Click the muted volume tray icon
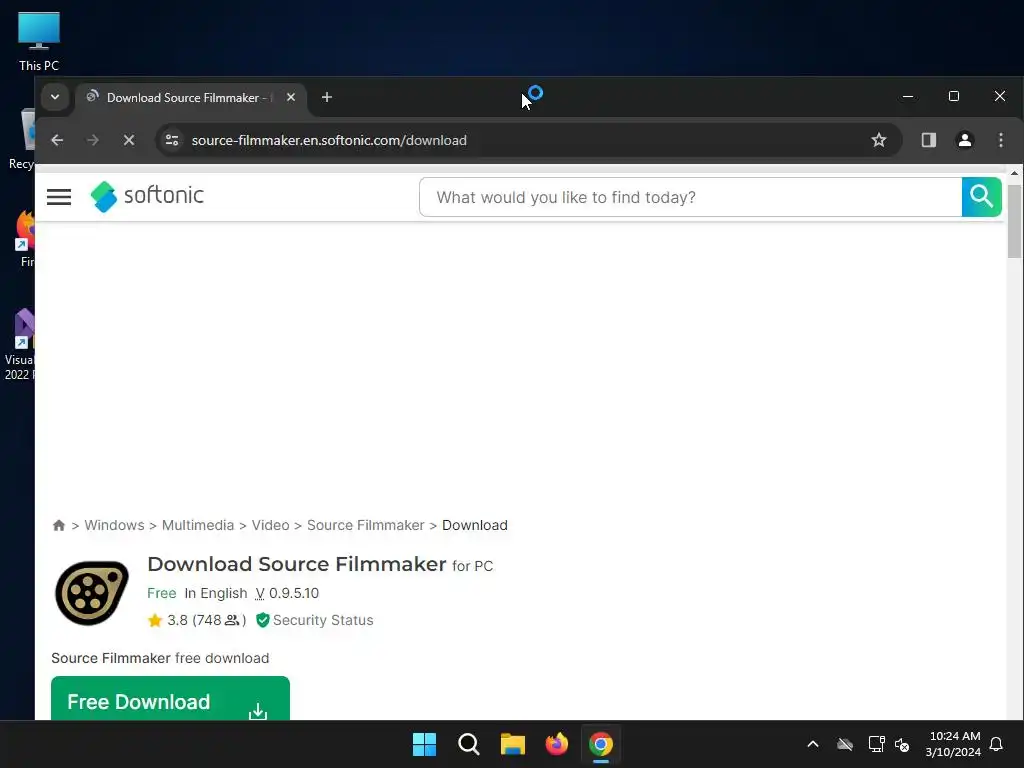1024x768 pixels. click(902, 744)
